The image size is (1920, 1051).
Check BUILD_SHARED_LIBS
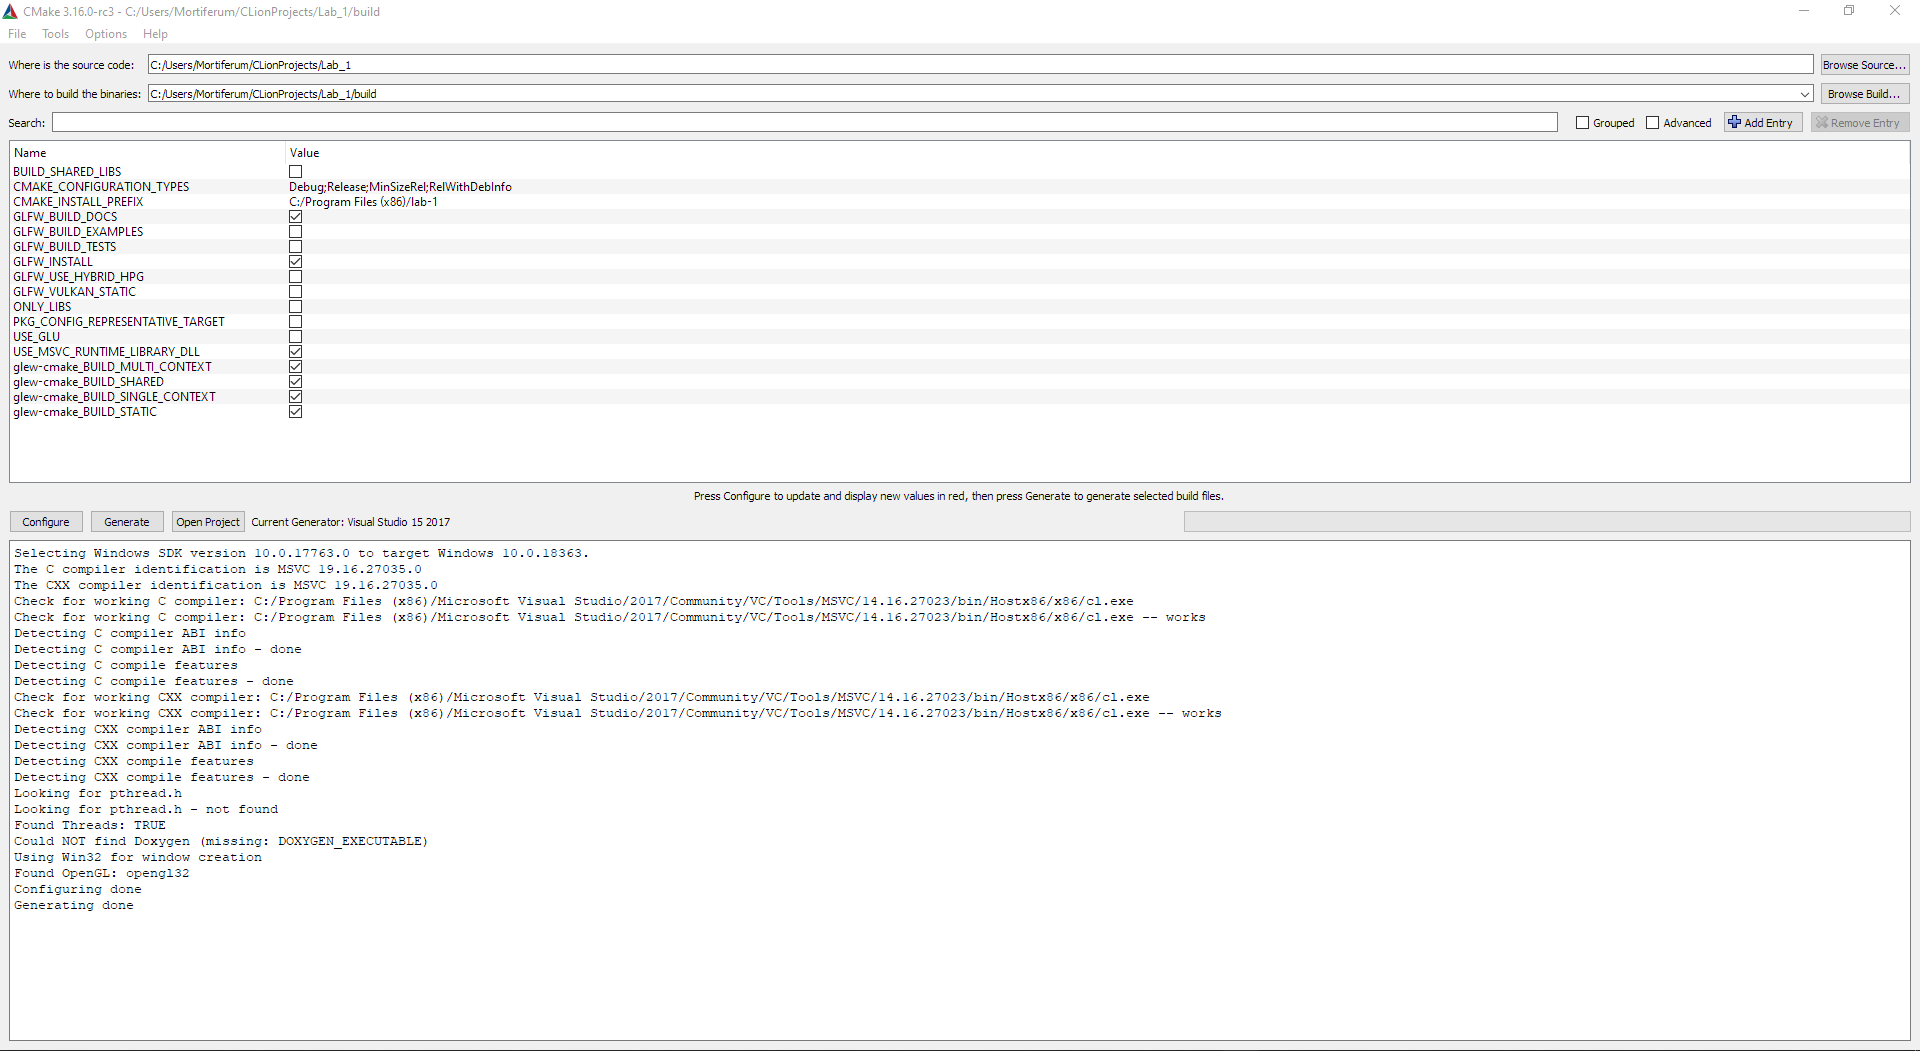pos(295,171)
